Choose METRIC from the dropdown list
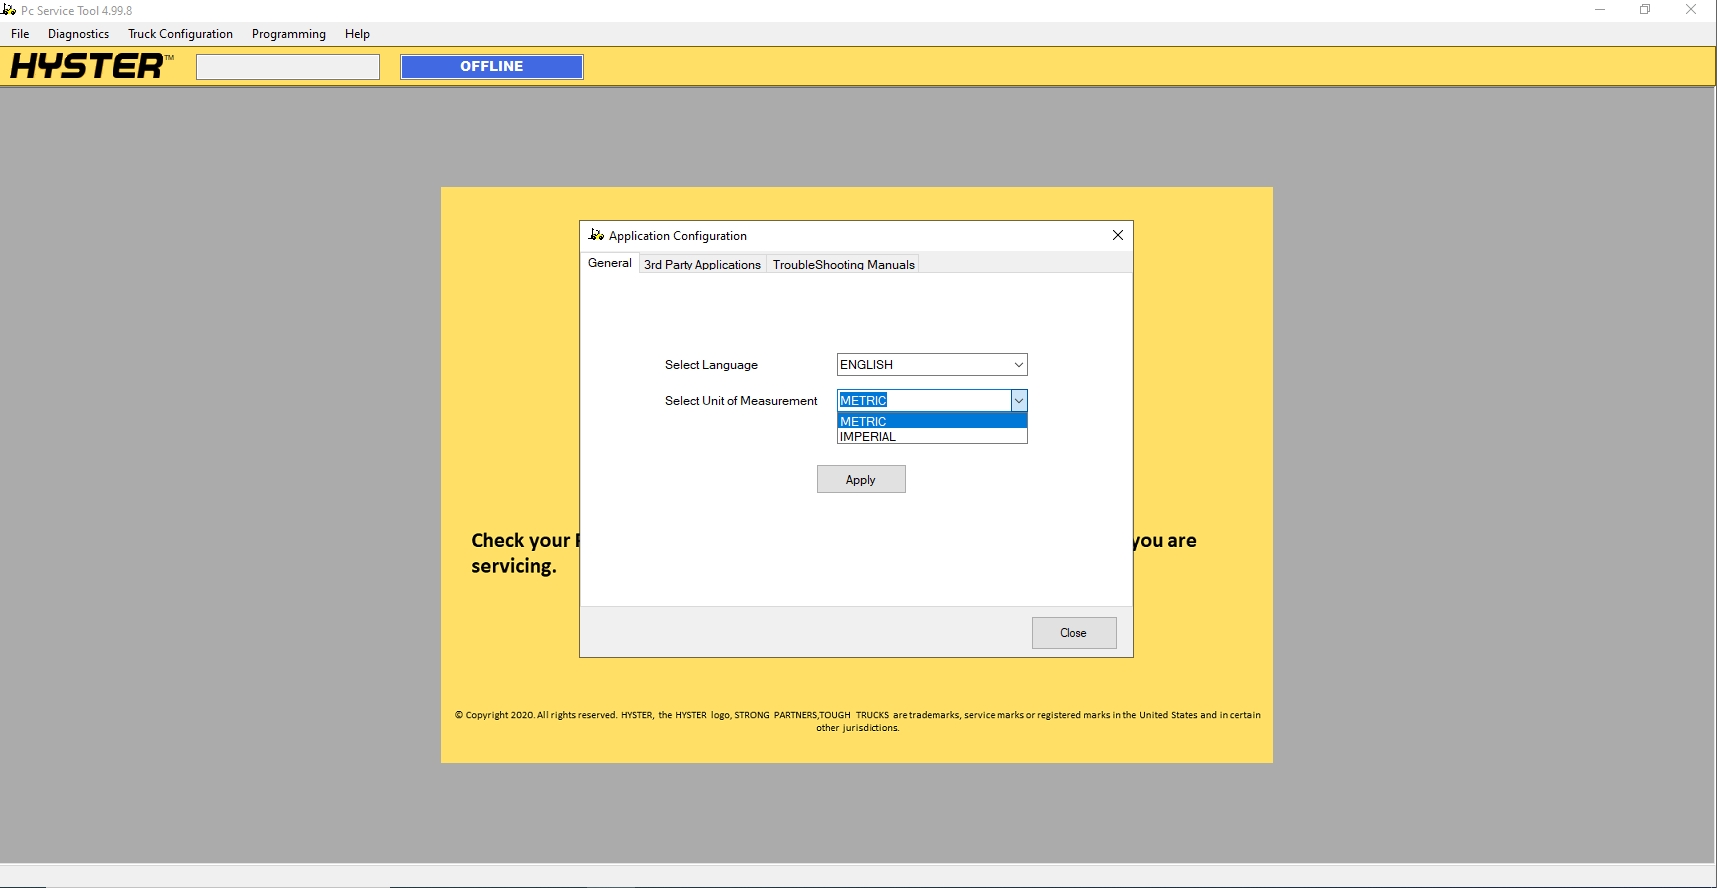1717x888 pixels. tap(932, 421)
